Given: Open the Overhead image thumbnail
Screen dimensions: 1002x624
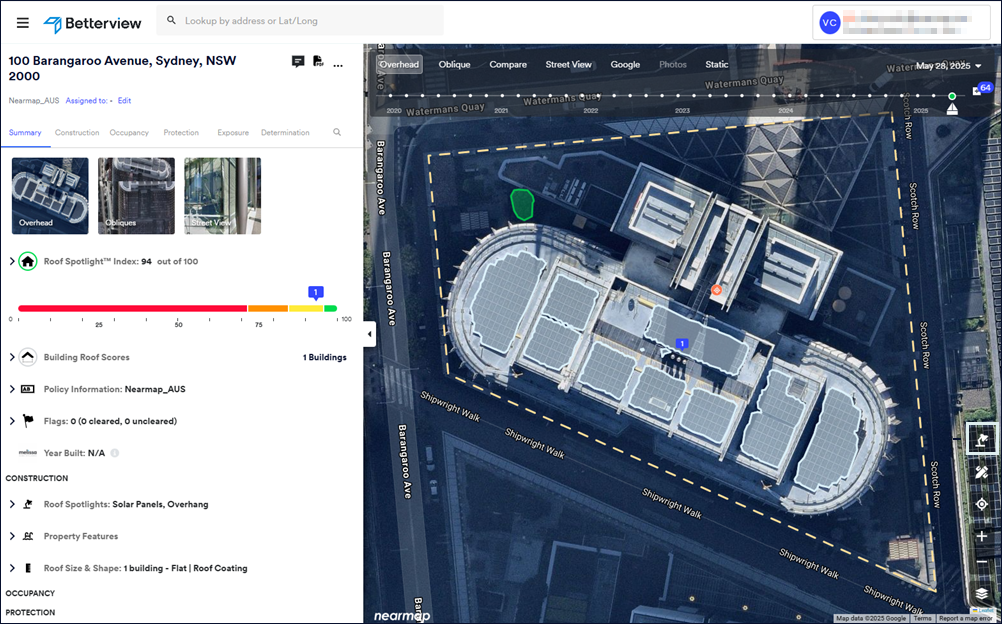Looking at the screenshot, I should pos(50,196).
